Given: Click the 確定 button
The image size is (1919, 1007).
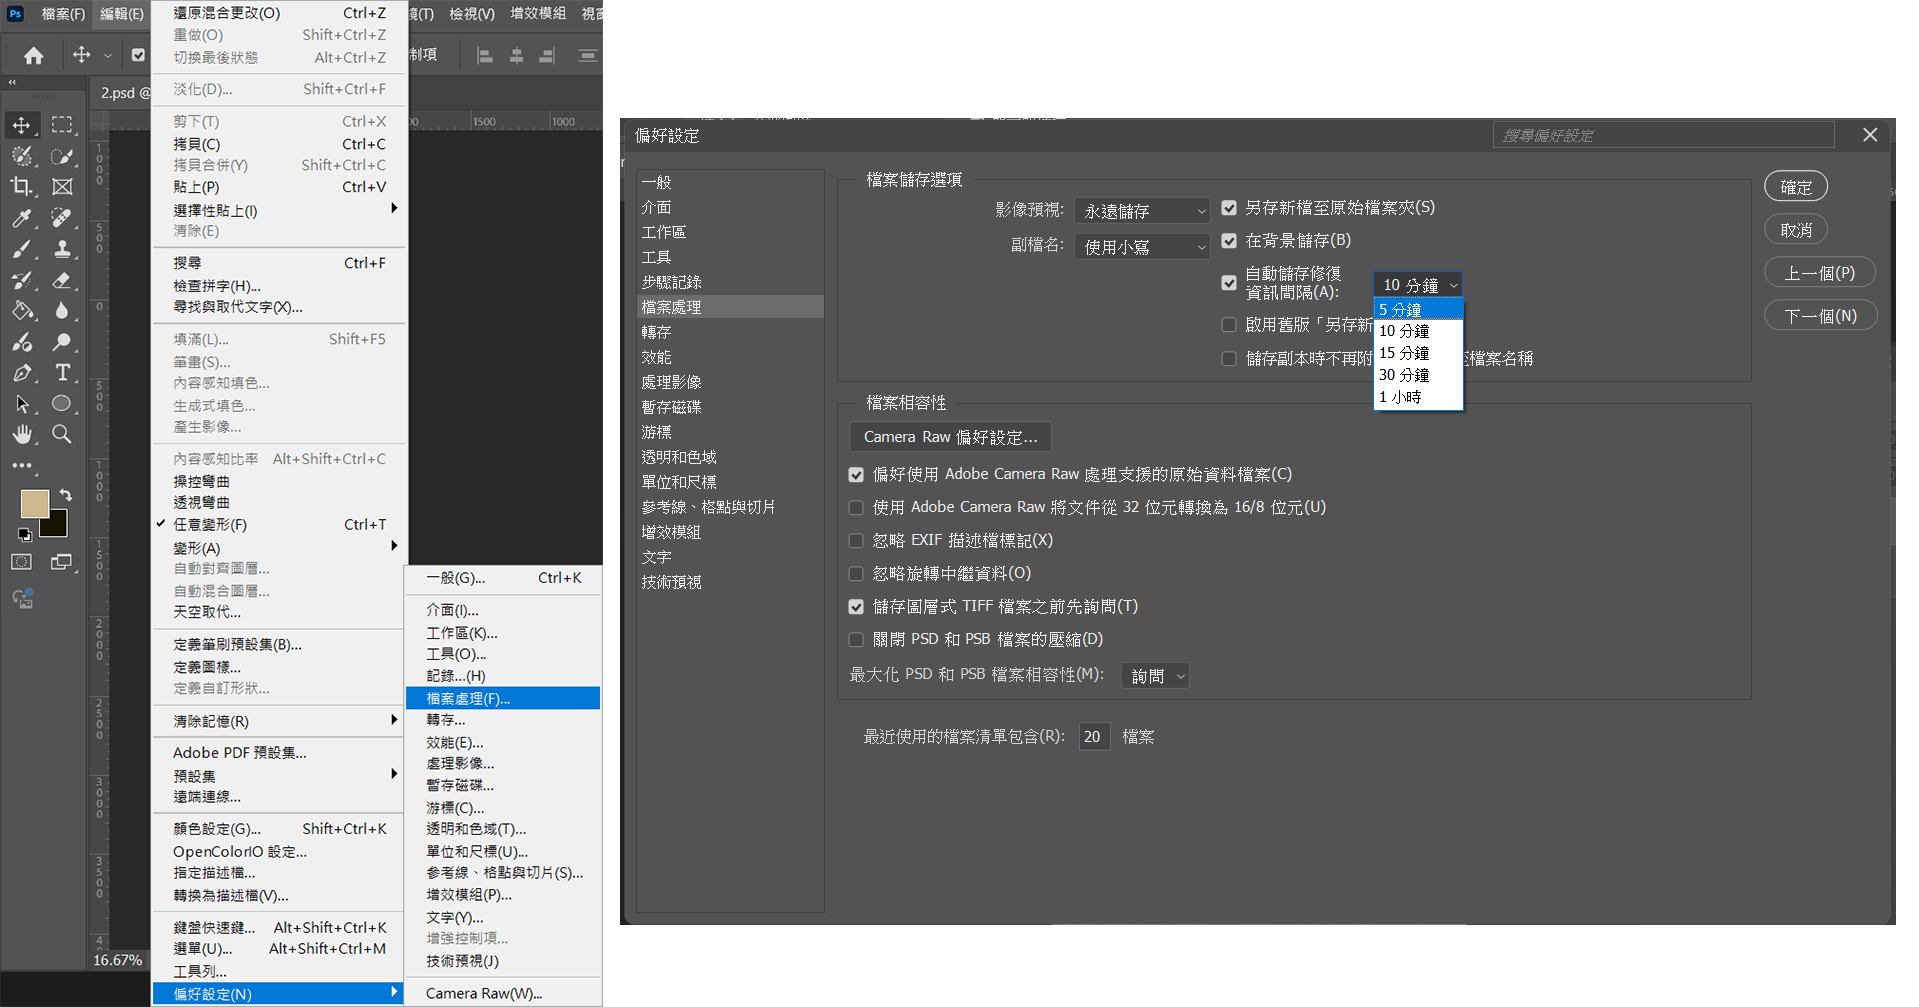Looking at the screenshot, I should click(x=1796, y=186).
